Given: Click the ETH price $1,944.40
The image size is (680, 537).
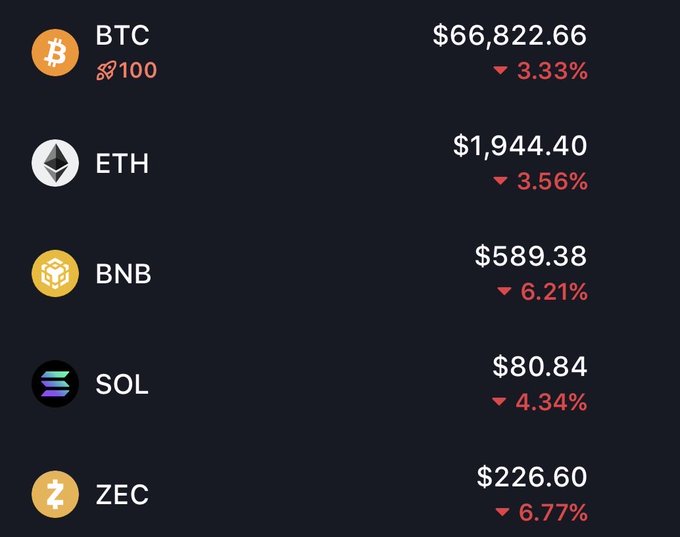Looking at the screenshot, I should click(x=520, y=146).
